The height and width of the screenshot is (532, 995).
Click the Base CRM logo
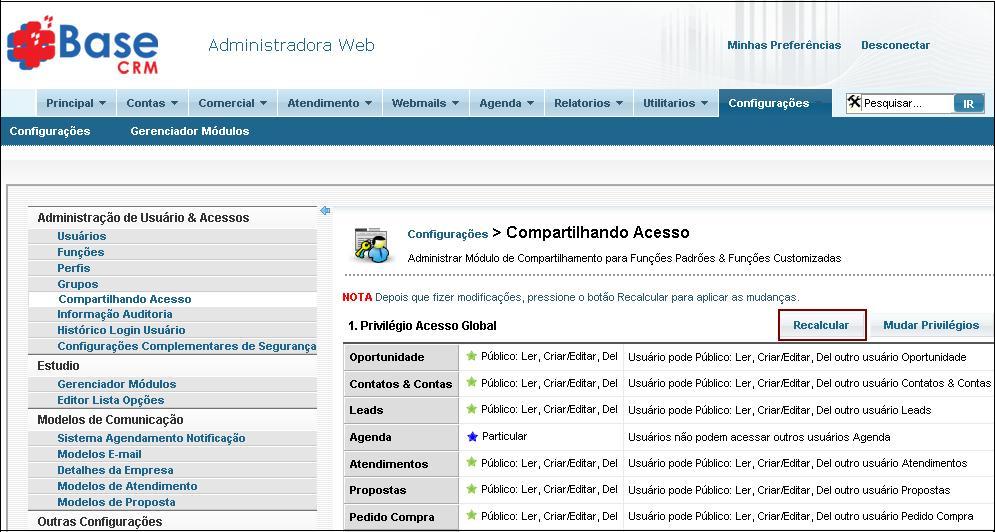(x=83, y=45)
